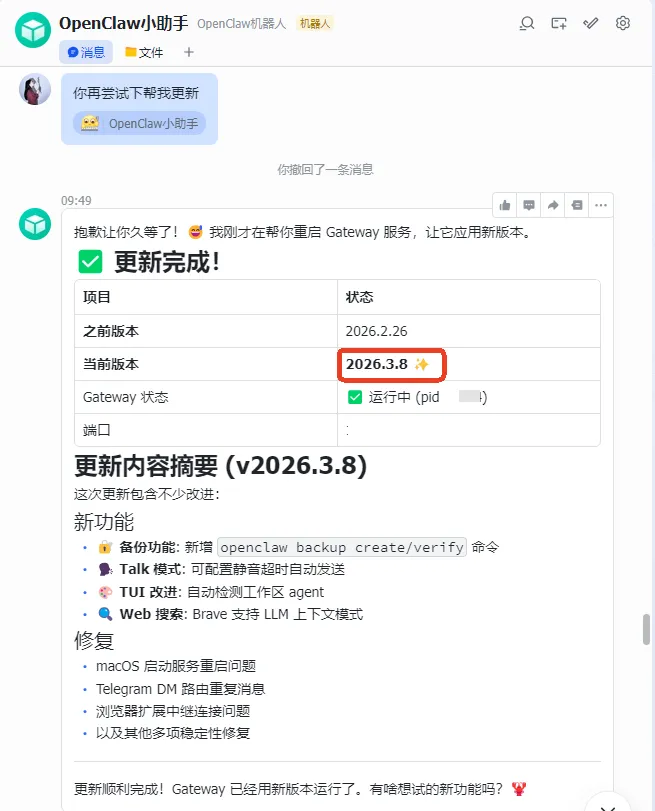Click the 状态 column header
The width and height of the screenshot is (655, 811).
tap(469, 297)
